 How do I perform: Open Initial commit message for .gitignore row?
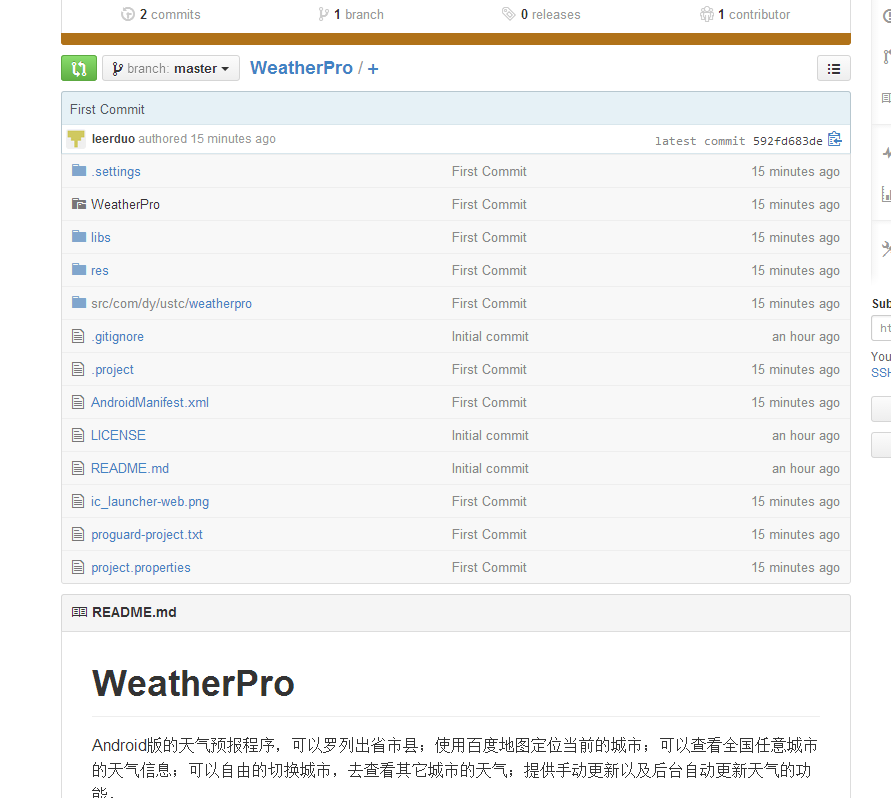(490, 336)
